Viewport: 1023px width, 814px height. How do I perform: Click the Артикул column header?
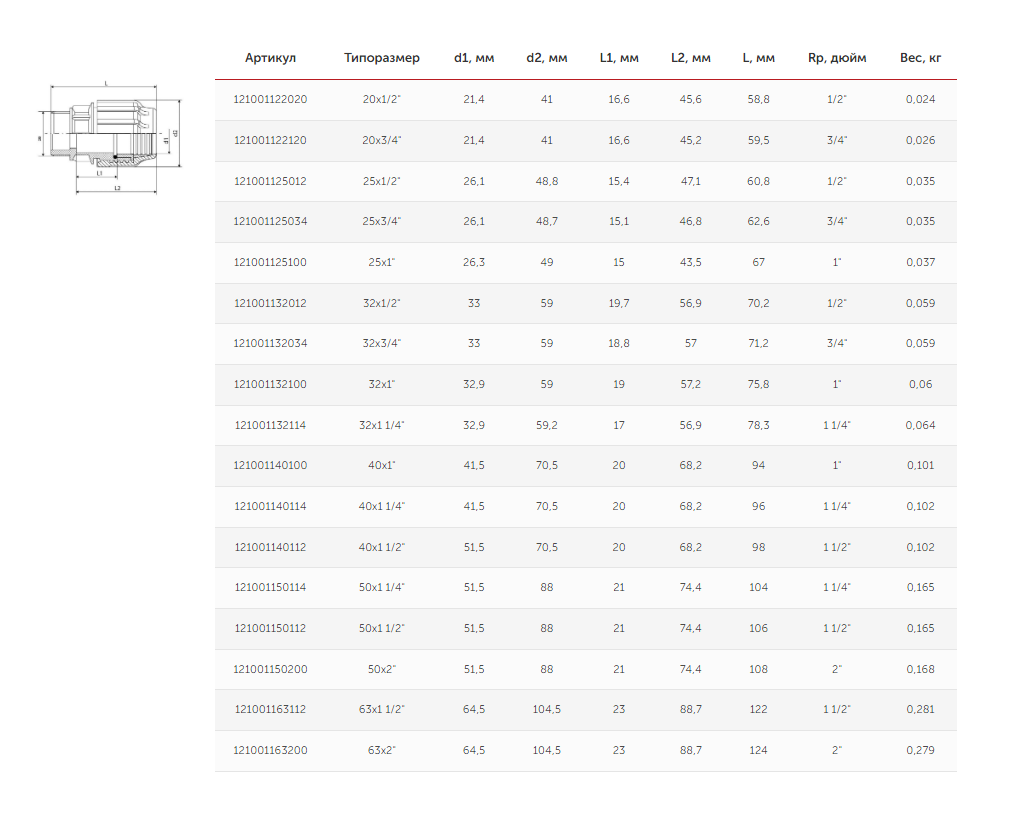[270, 58]
